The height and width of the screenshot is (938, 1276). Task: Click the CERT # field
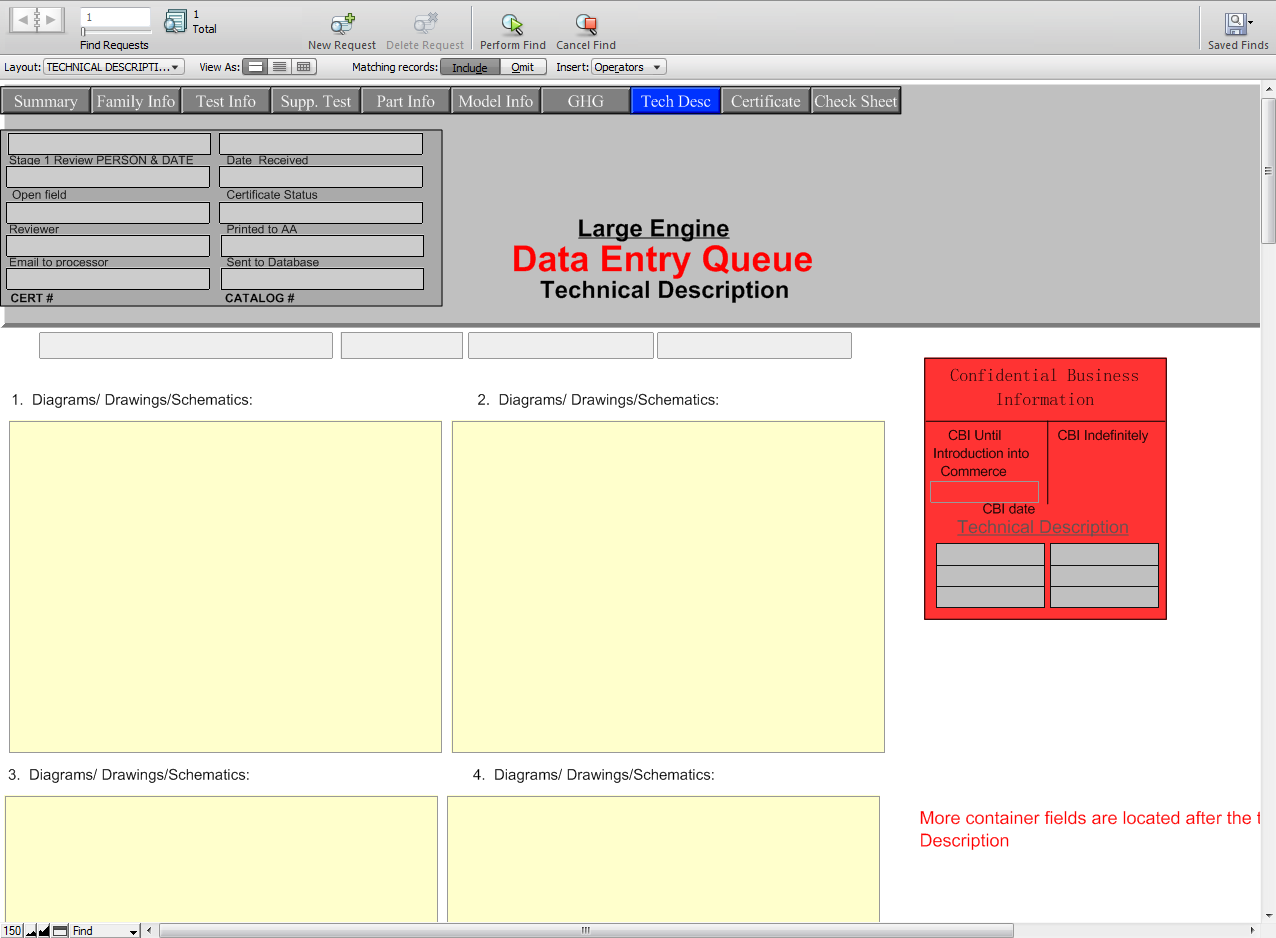pyautogui.click(x=108, y=279)
